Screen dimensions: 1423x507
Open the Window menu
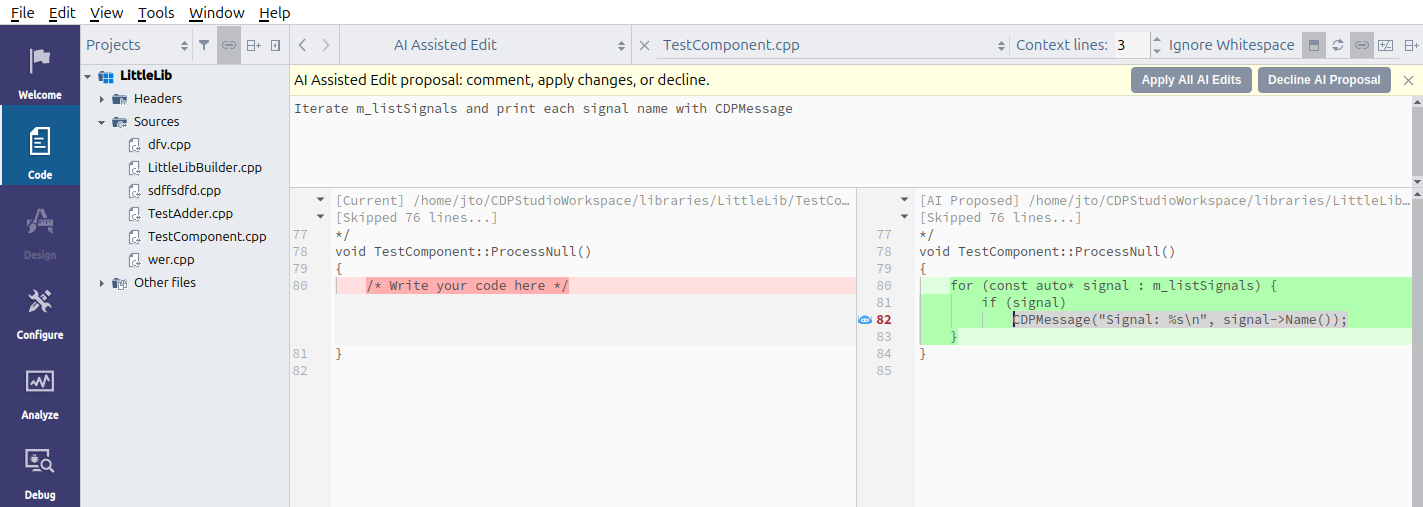pyautogui.click(x=217, y=13)
